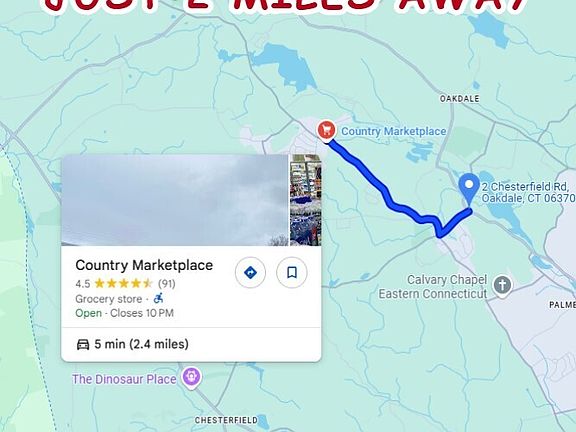The width and height of the screenshot is (576, 432).
Task: Open The Dinosaur Place purple marker
Action: coord(191,378)
